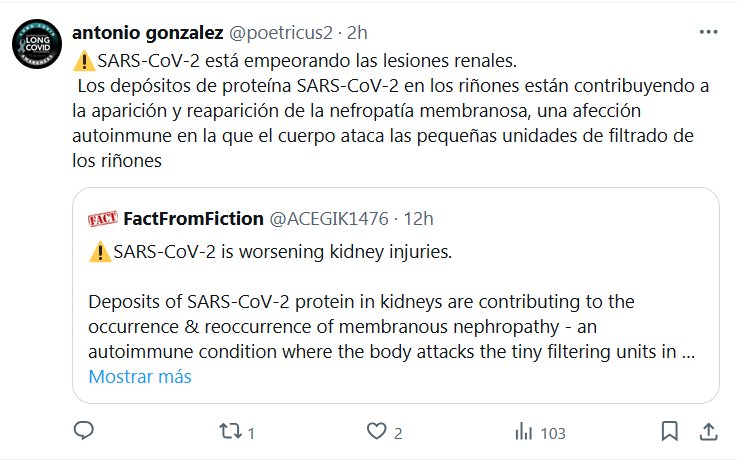Screen dimensions: 738x460
Task: Open the quoted tweet's English text body
Action: pyautogui.click(x=390, y=327)
